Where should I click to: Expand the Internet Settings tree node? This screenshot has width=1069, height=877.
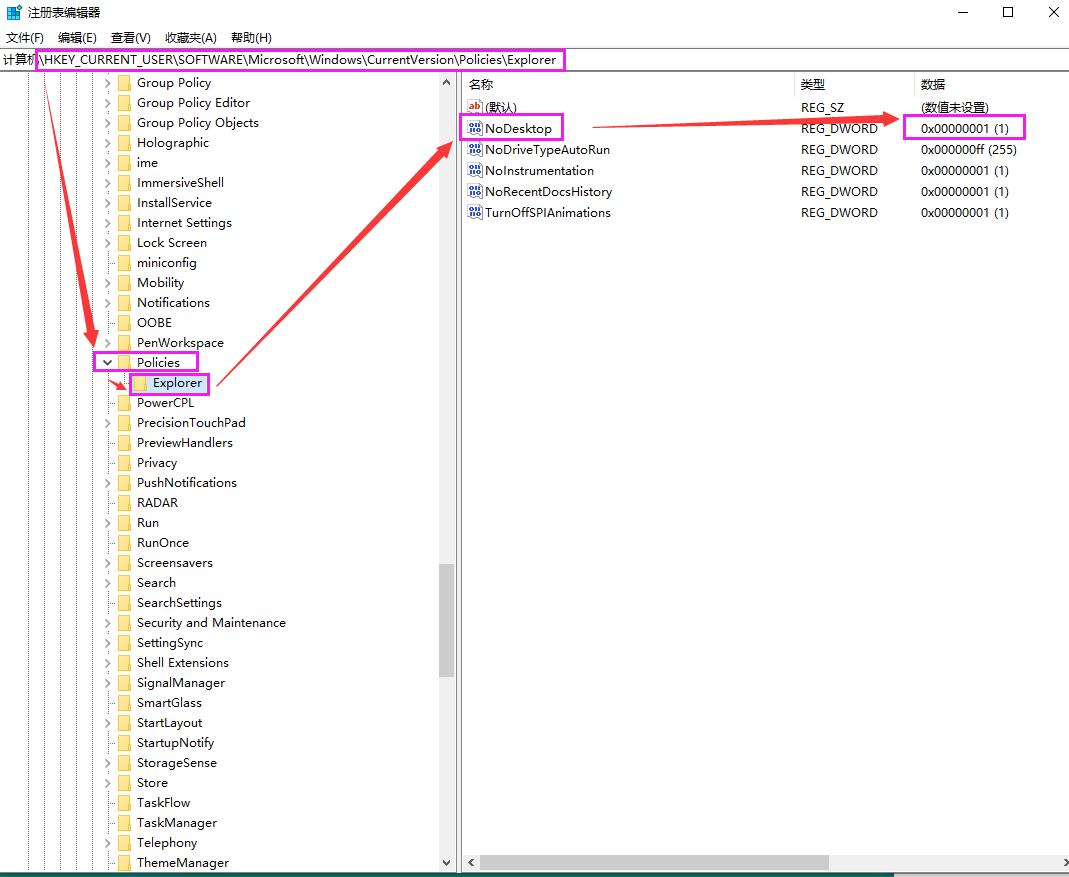point(108,223)
